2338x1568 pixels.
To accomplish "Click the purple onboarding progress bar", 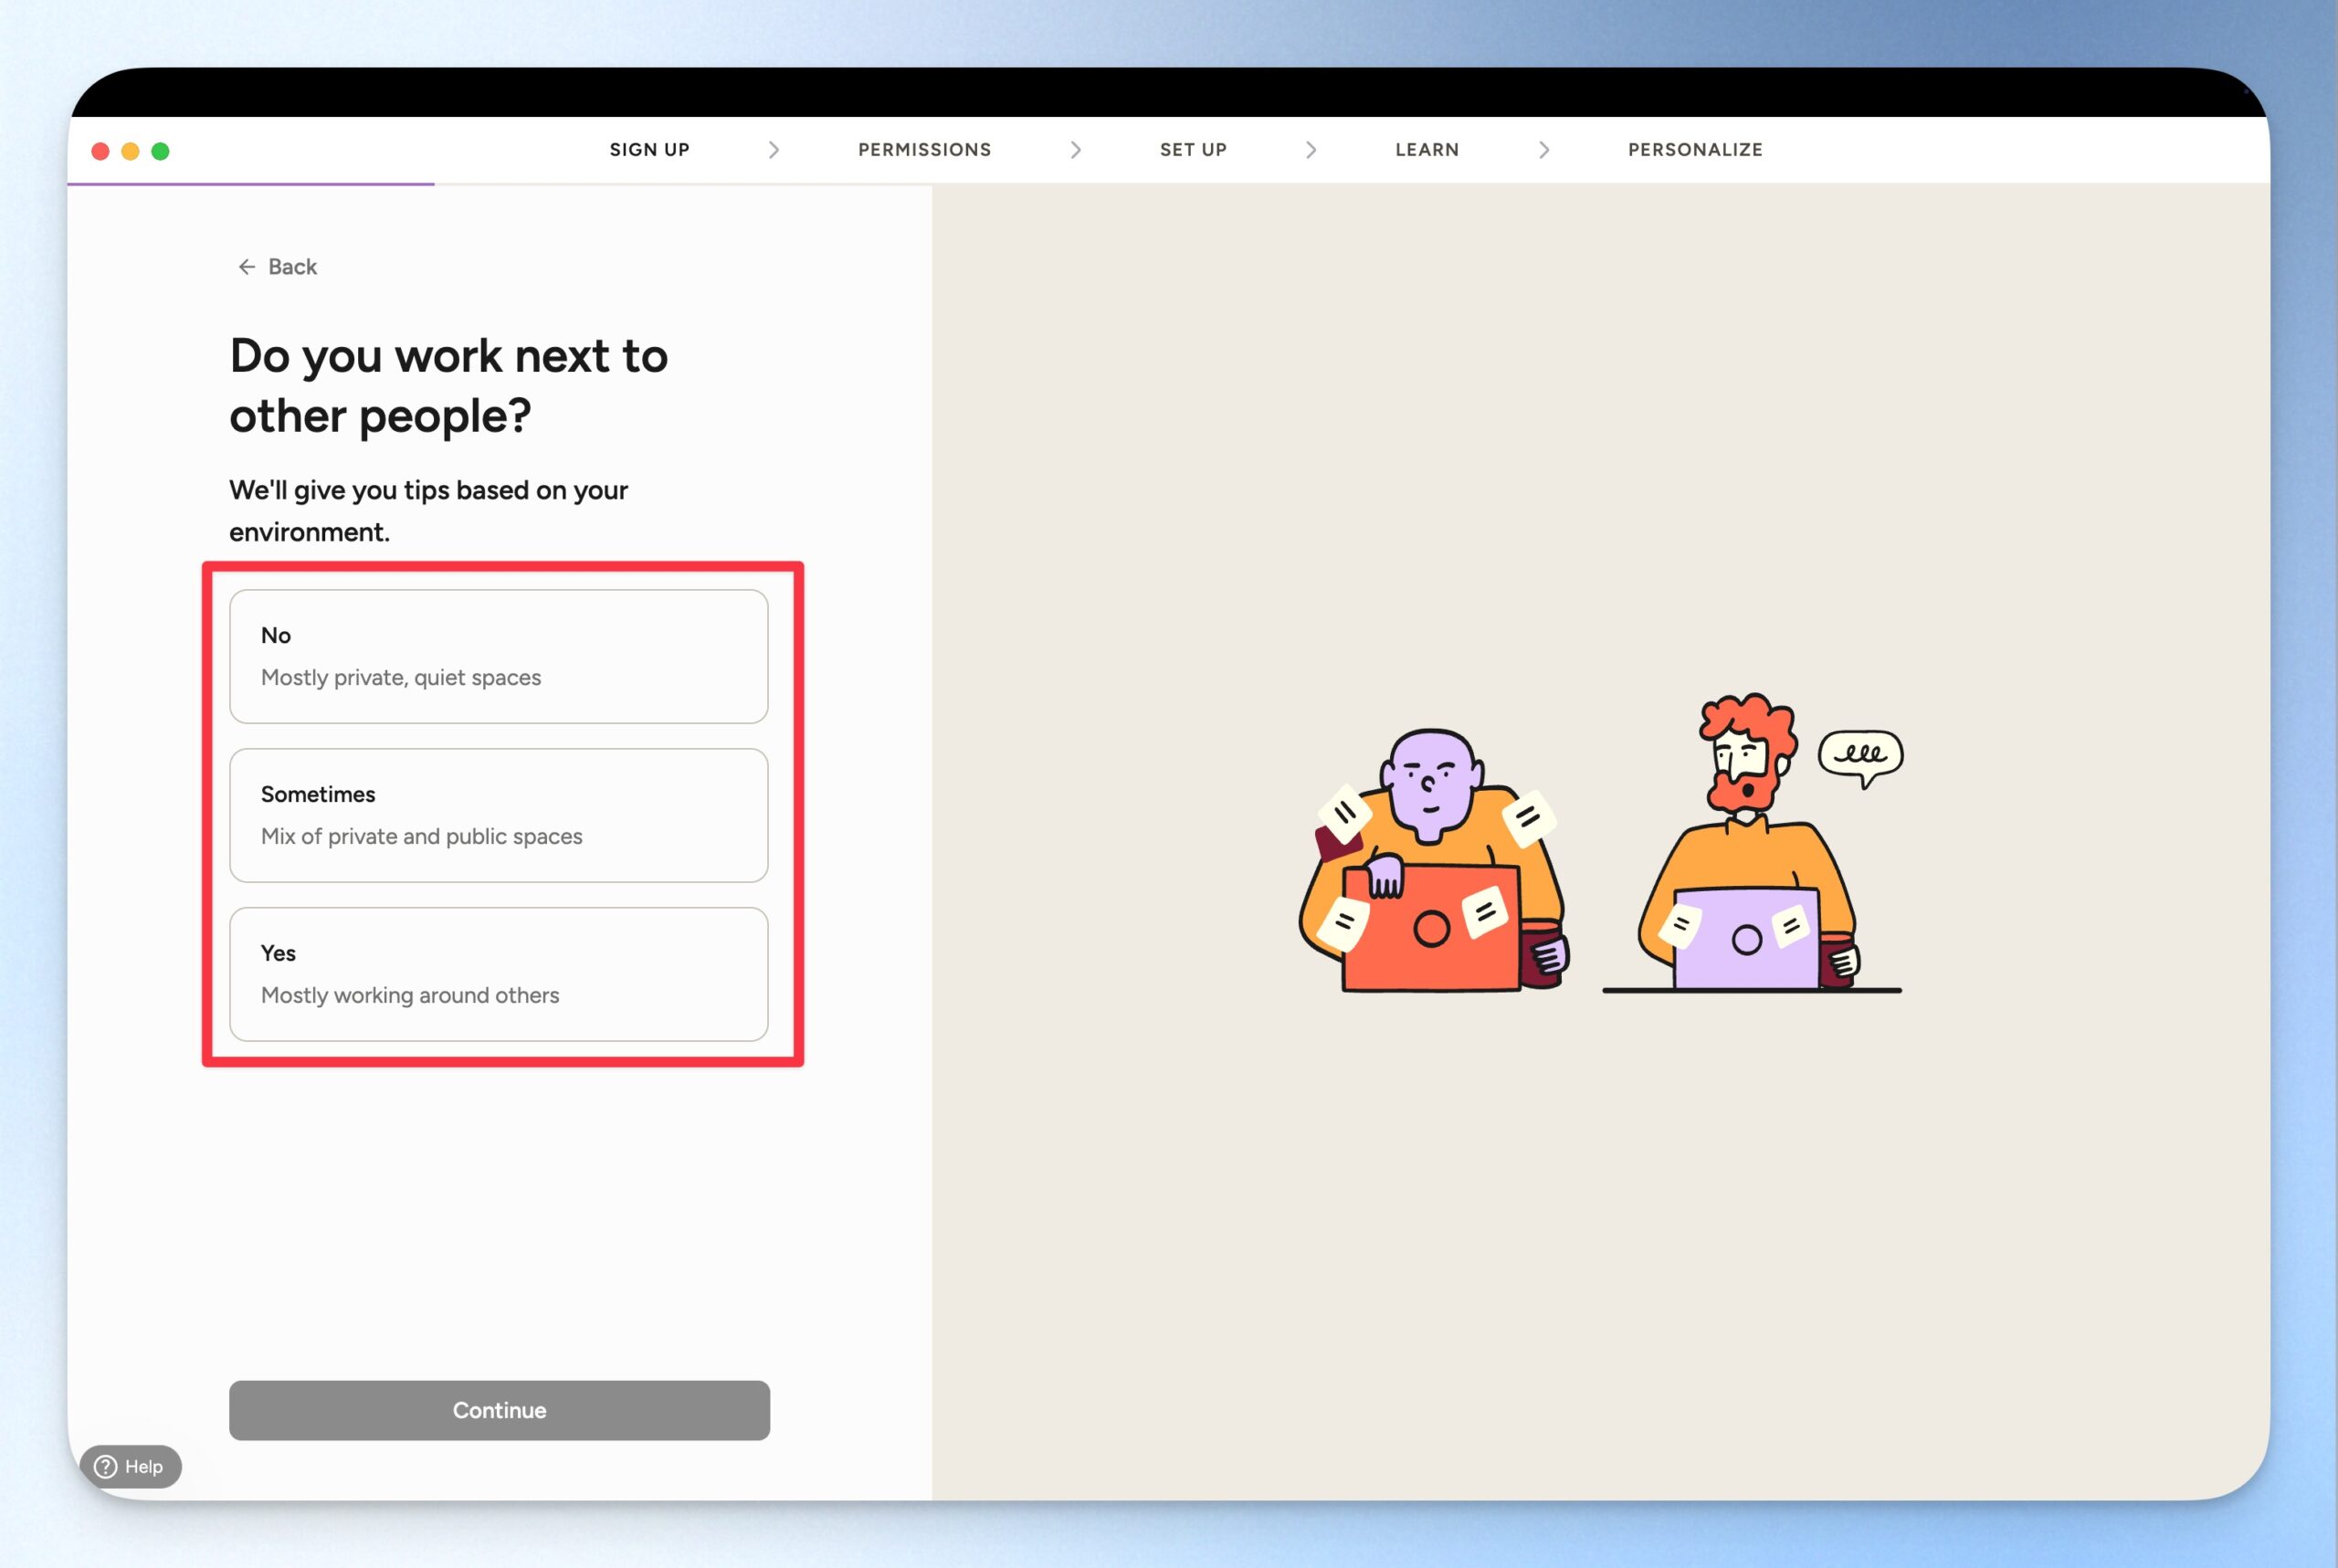I will coord(250,184).
